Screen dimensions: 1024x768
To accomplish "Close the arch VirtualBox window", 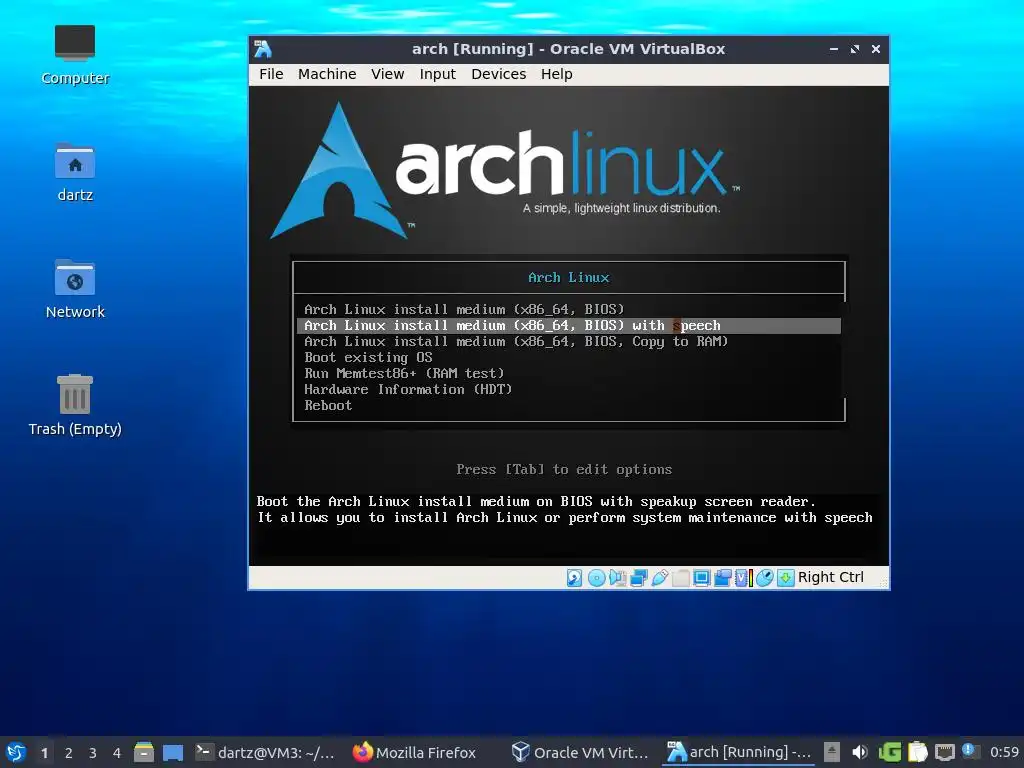I will [876, 49].
